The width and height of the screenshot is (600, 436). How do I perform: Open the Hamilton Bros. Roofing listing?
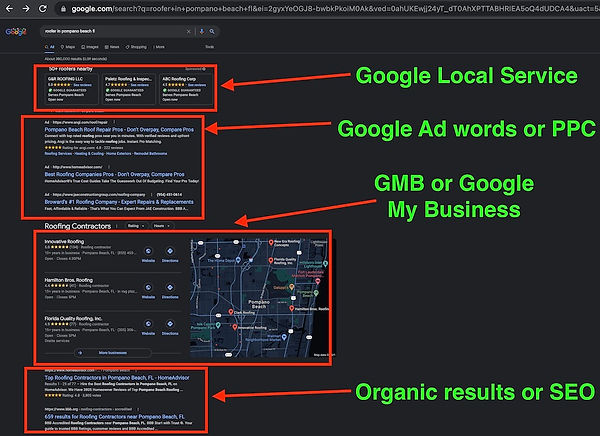68,280
